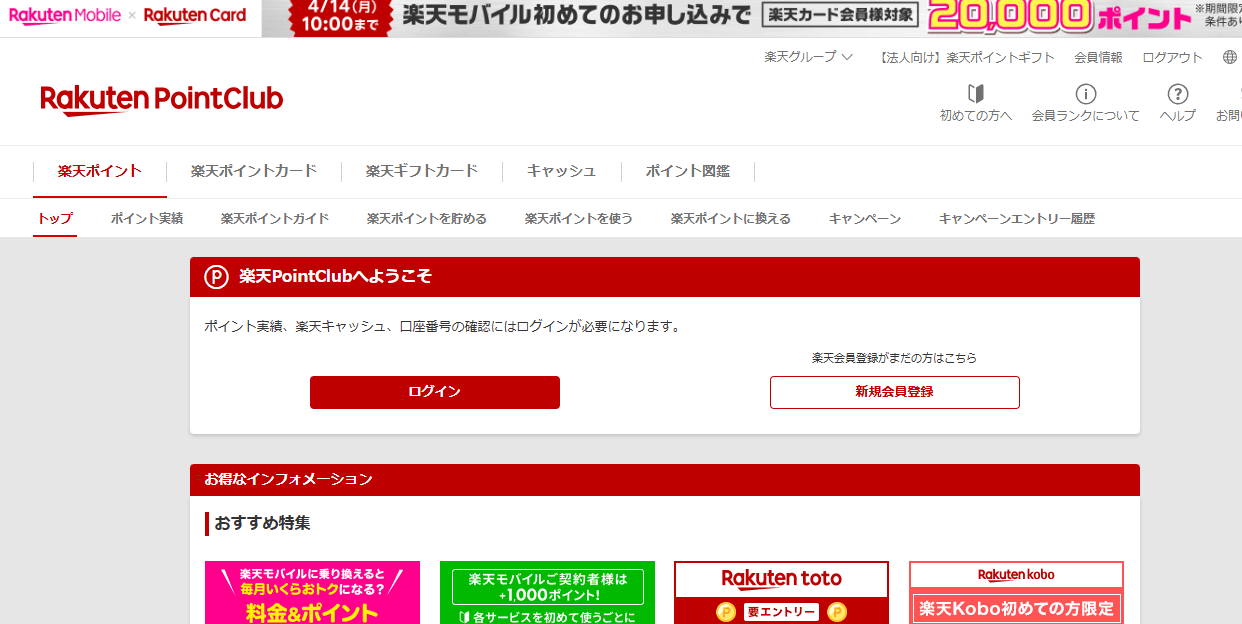
Task: Click the Rakuten PointClub logo
Action: [x=162, y=99]
